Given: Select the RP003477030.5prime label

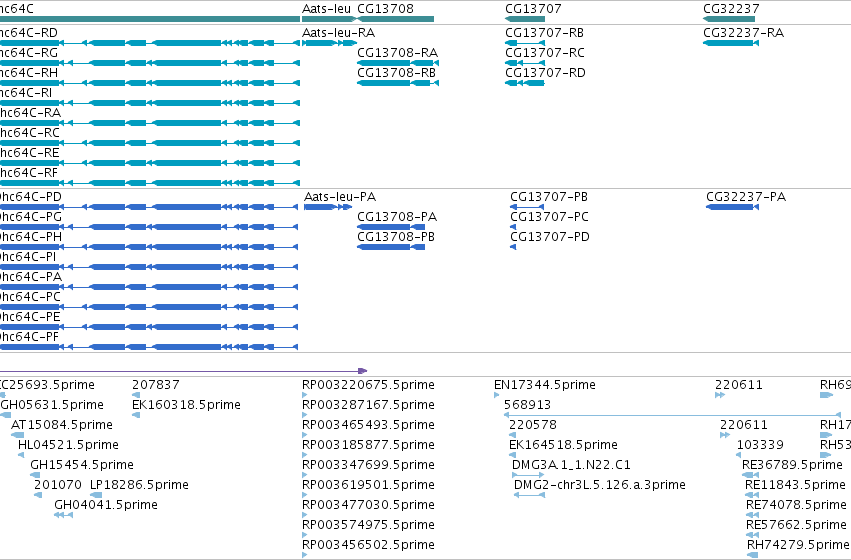Looking at the screenshot, I should tap(369, 505).
